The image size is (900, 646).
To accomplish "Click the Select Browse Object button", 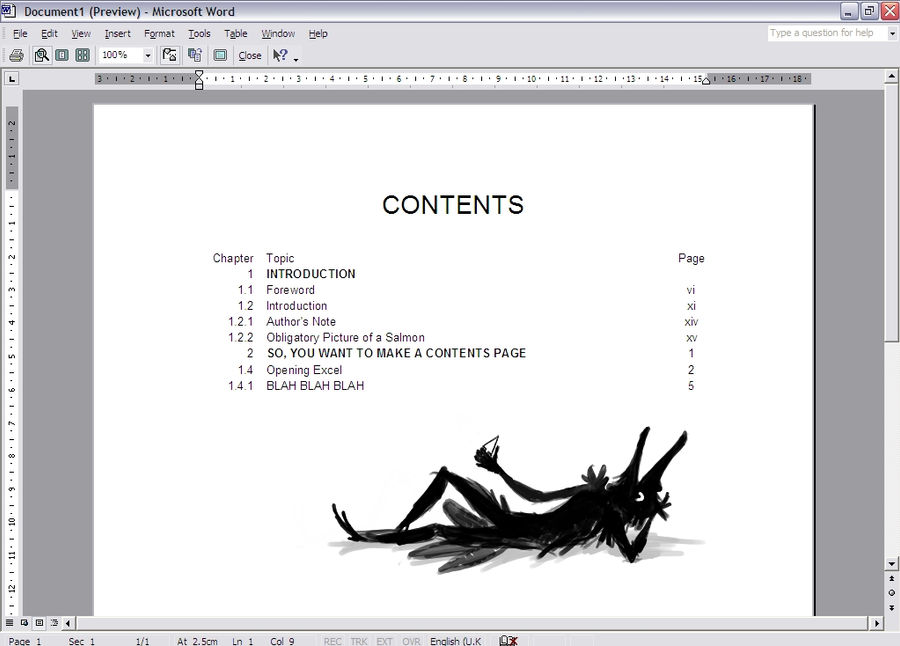I will [x=891, y=593].
